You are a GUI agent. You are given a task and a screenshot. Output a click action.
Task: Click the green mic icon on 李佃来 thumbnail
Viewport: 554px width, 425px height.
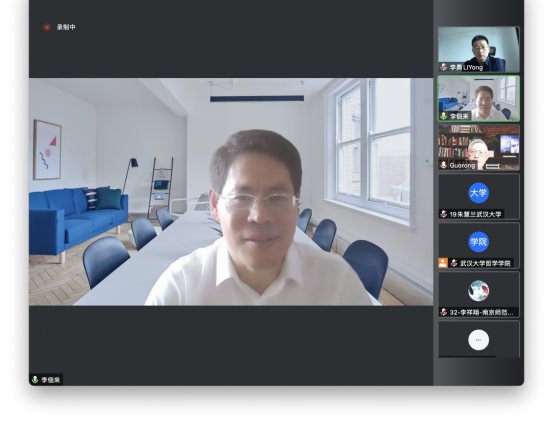(x=444, y=116)
